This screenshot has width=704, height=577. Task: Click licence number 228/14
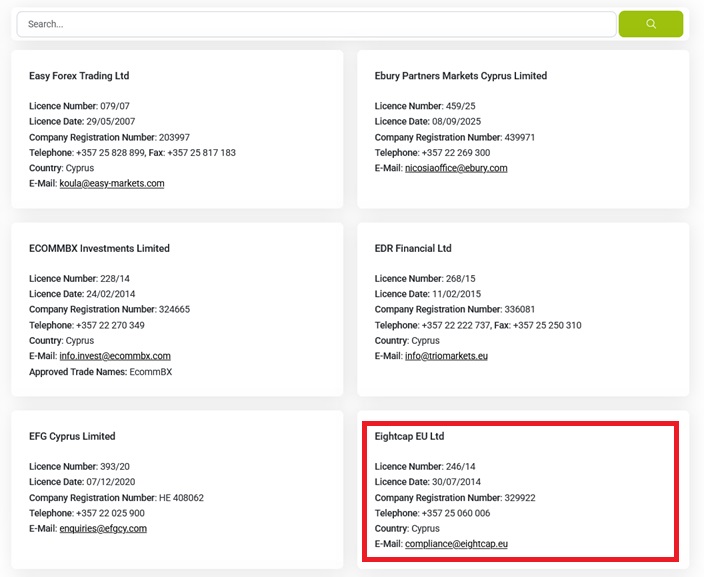tap(115, 278)
